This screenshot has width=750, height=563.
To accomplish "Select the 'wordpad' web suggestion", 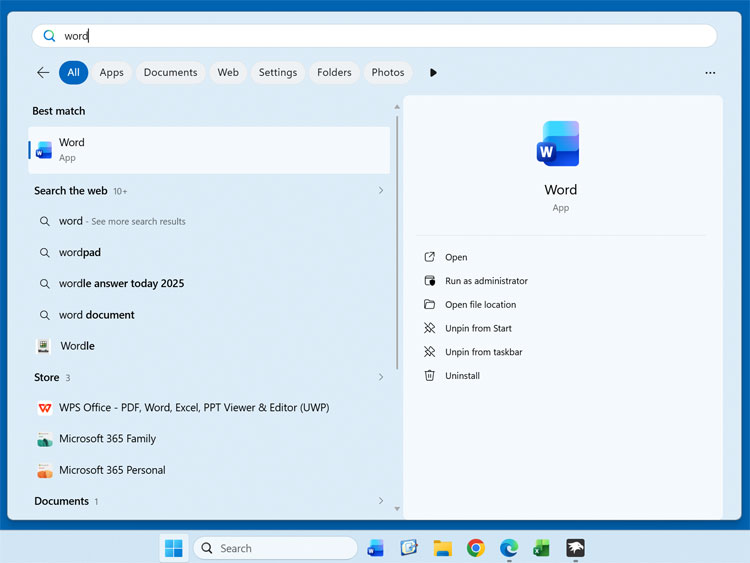I will tap(209, 252).
